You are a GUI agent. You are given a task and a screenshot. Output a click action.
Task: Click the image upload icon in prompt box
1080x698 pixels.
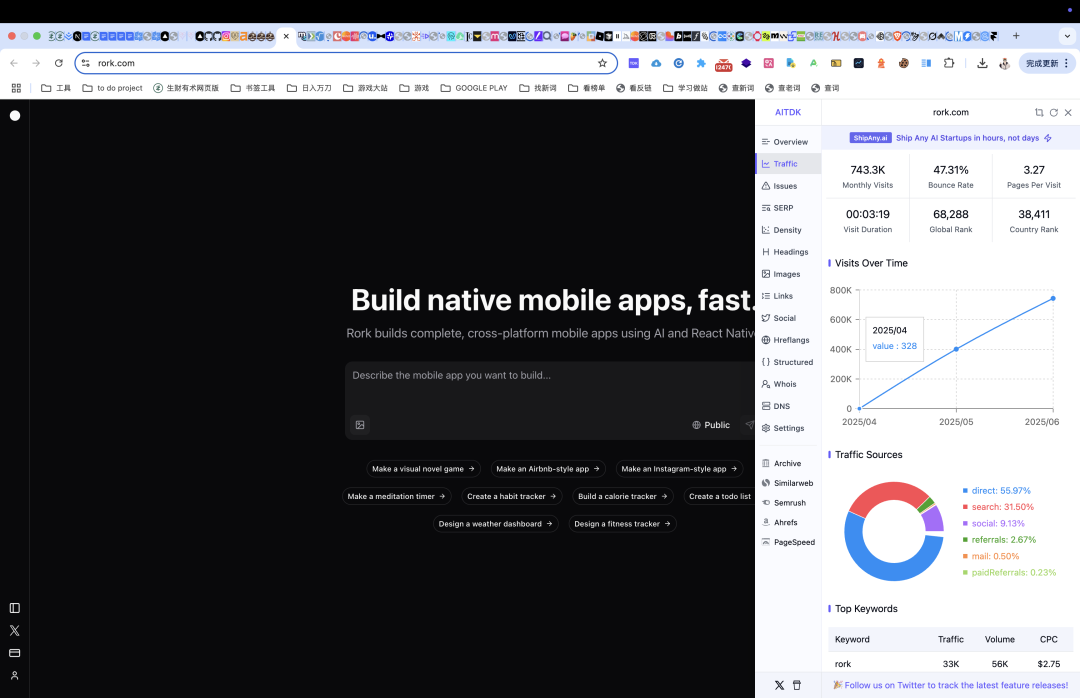click(360, 425)
